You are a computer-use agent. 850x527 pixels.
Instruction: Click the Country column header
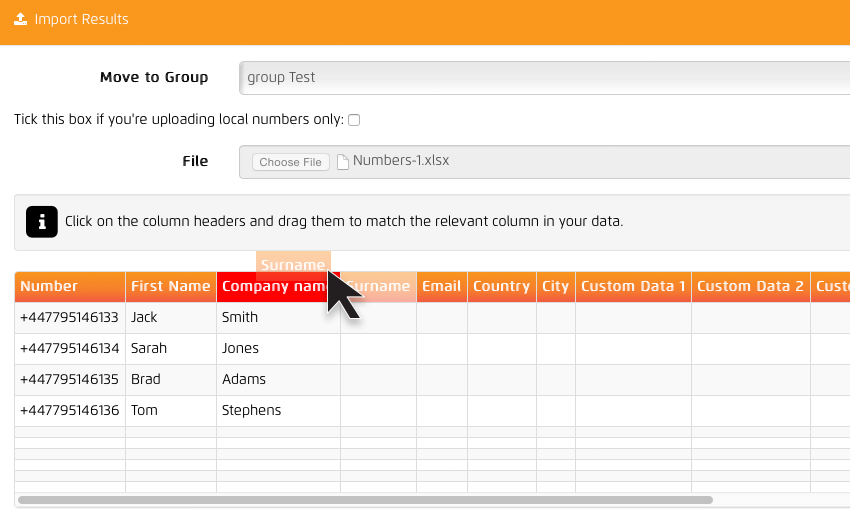click(501, 286)
